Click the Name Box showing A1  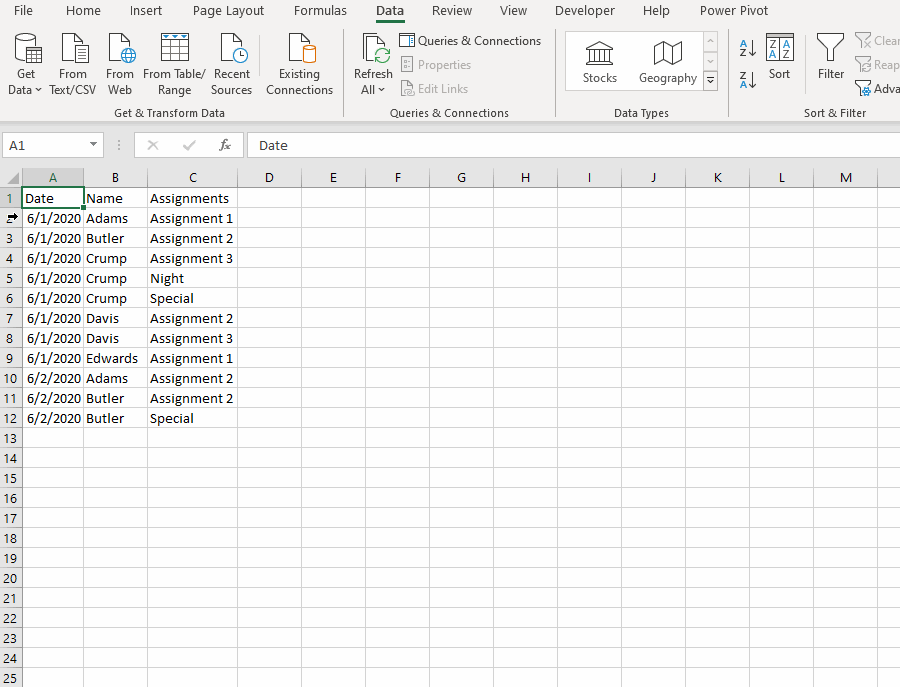coord(45,145)
